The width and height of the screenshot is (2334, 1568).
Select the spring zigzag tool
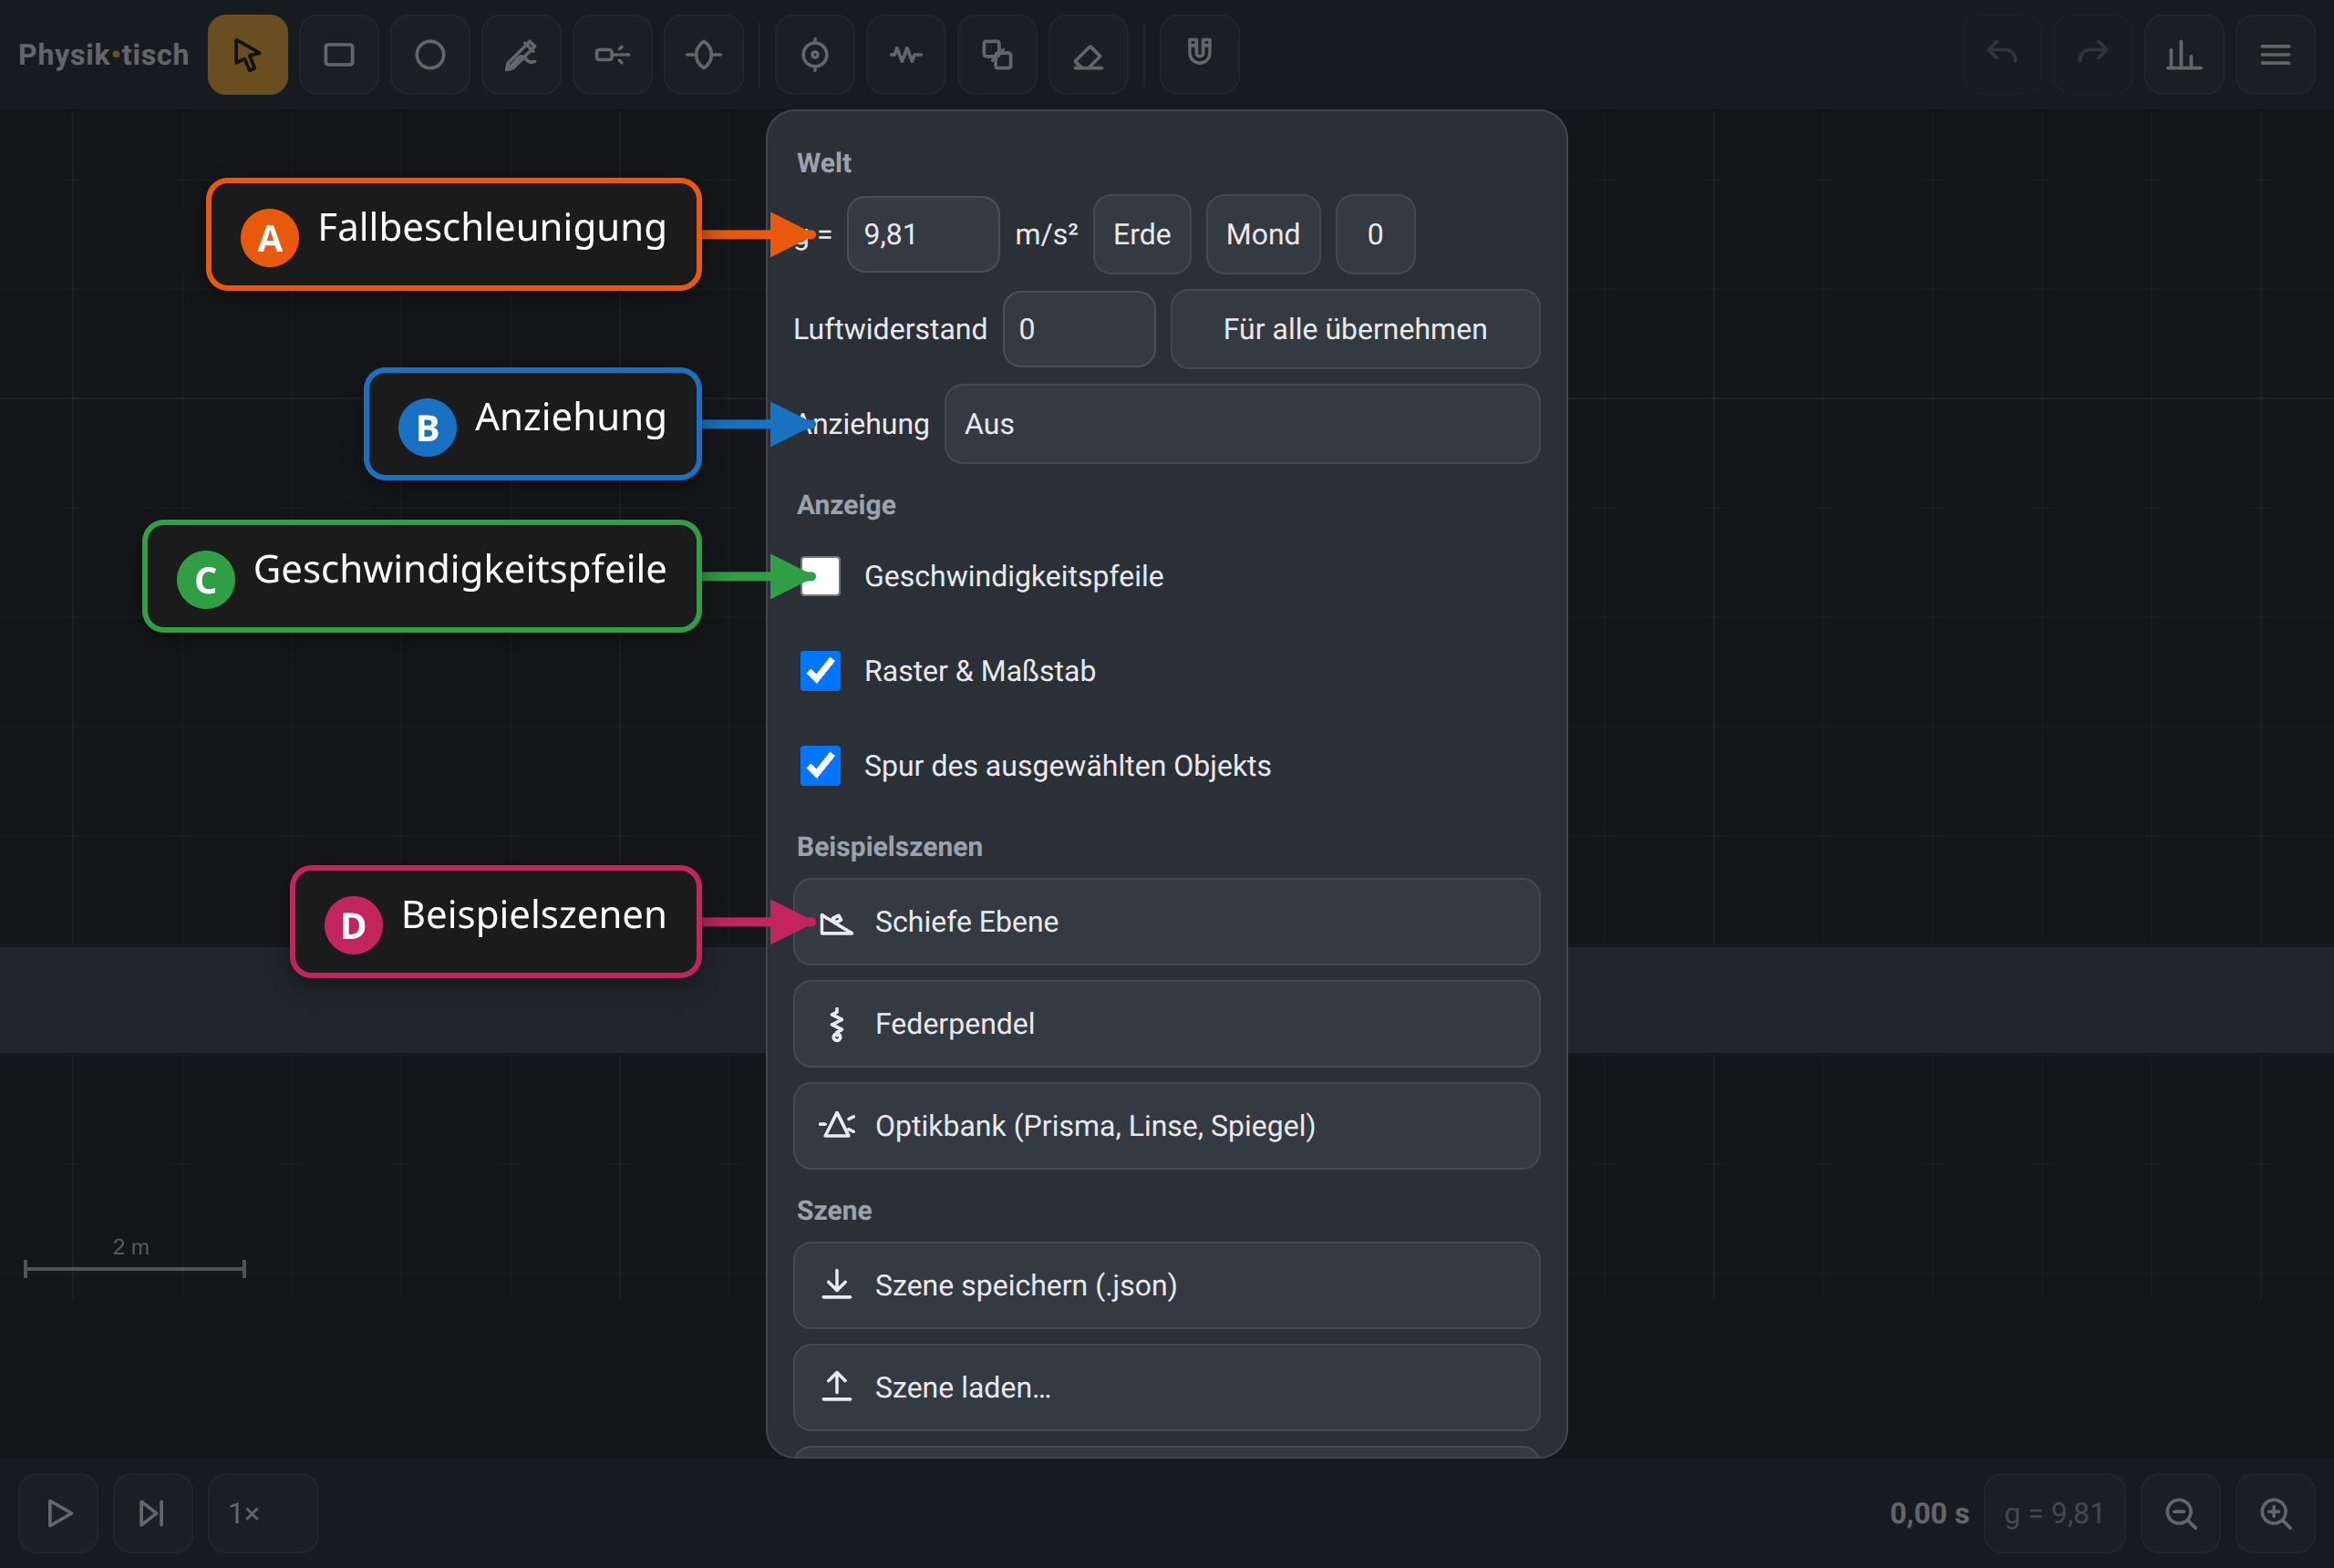click(906, 54)
